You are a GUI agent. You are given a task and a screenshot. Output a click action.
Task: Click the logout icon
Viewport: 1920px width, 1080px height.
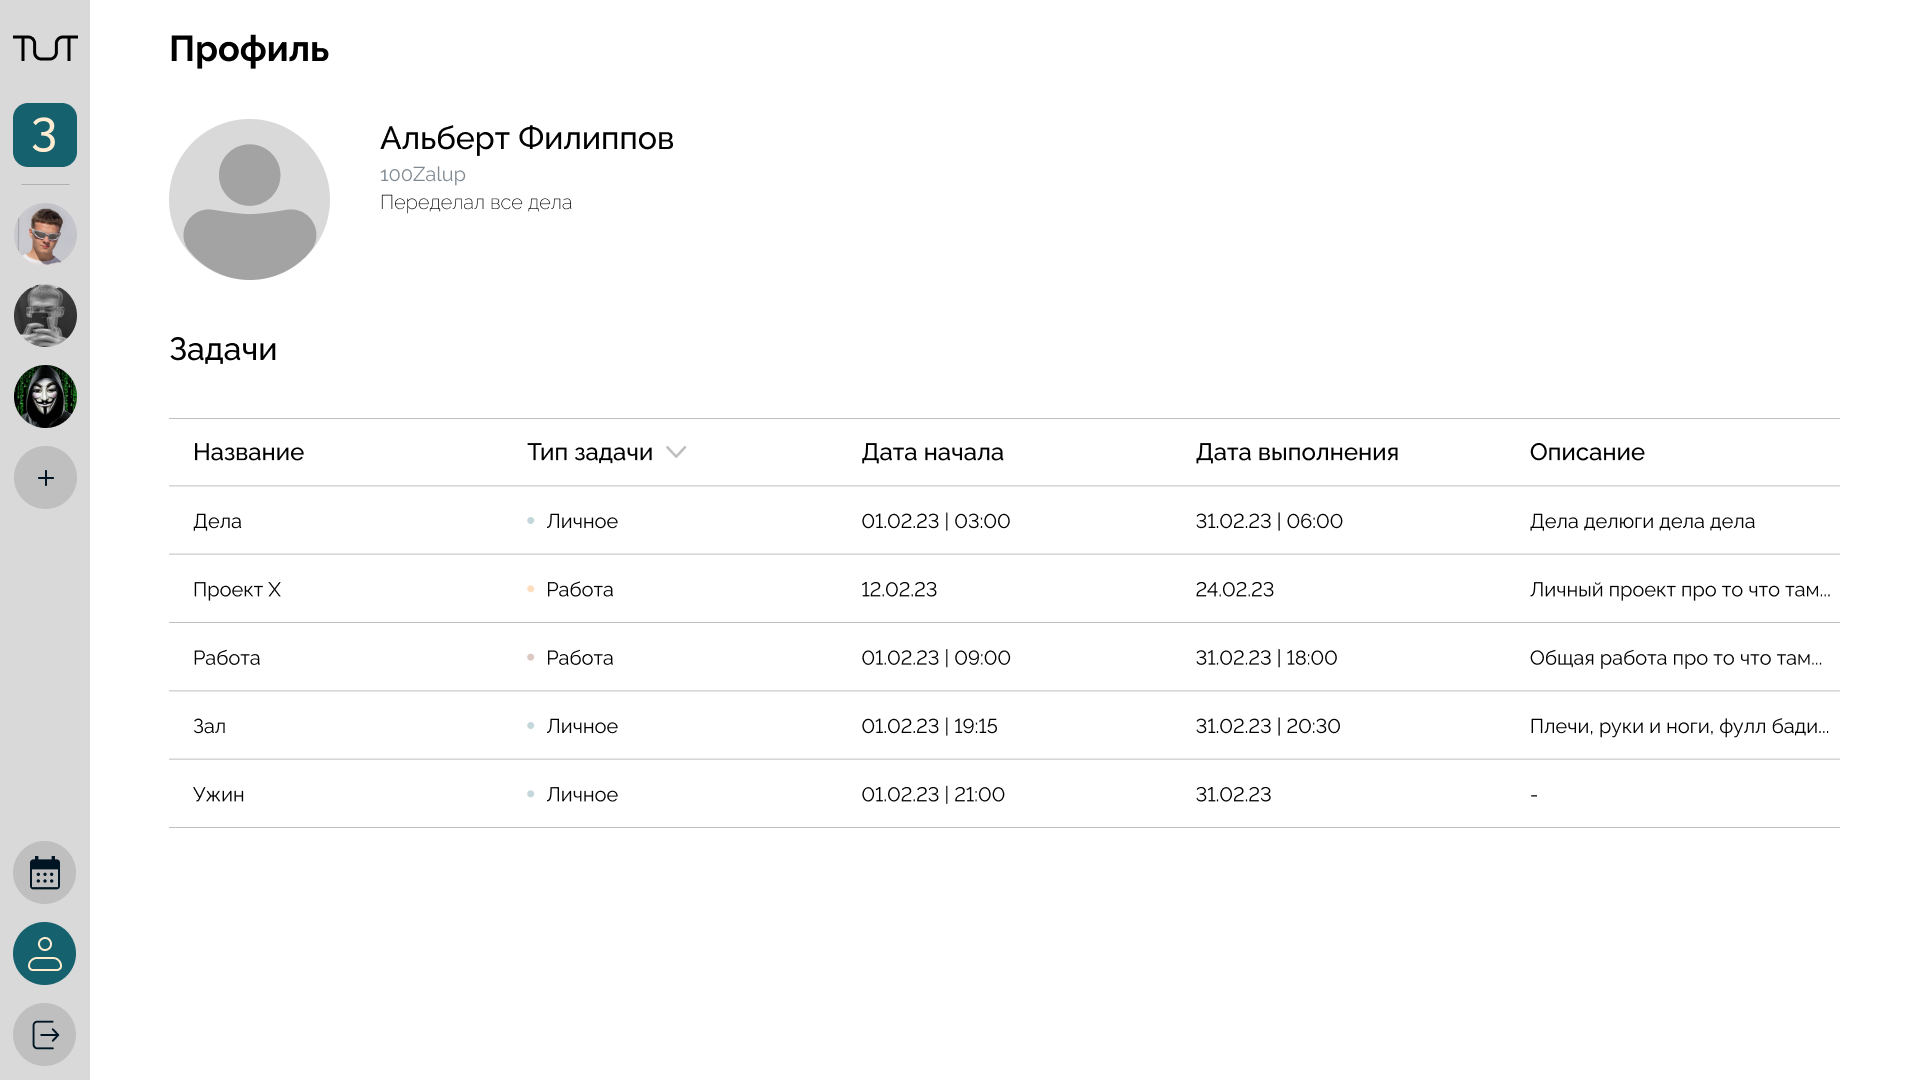tap(45, 1035)
